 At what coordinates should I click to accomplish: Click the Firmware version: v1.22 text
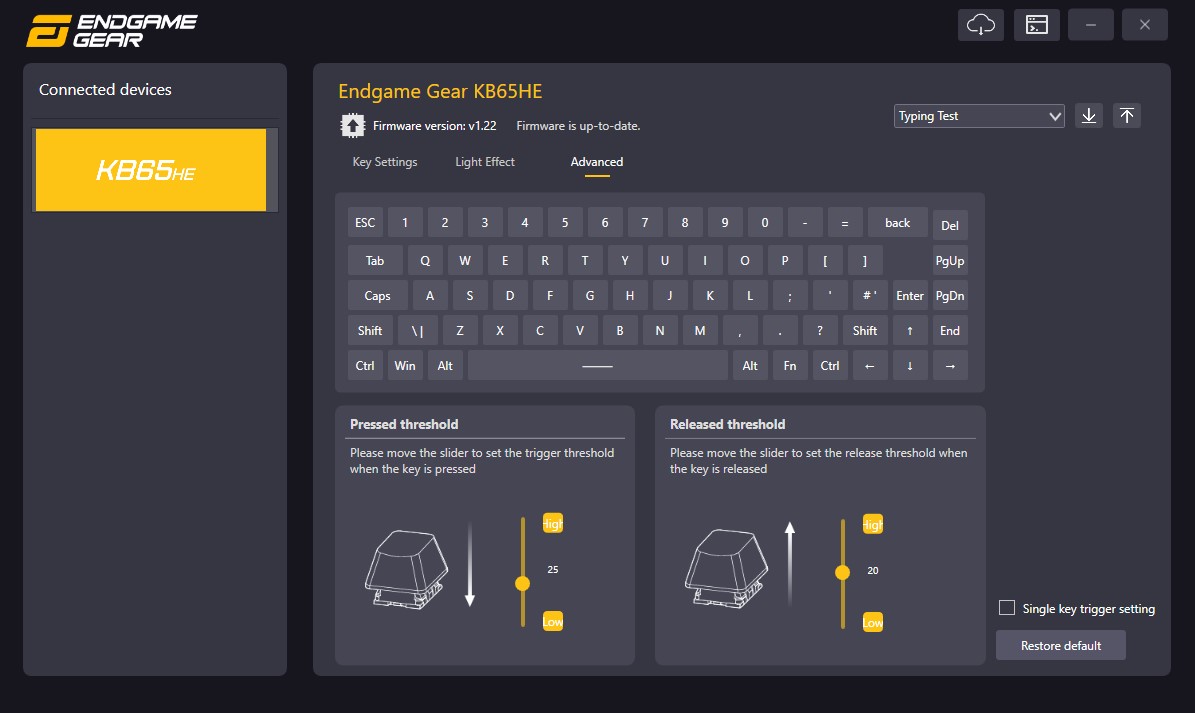pos(434,126)
